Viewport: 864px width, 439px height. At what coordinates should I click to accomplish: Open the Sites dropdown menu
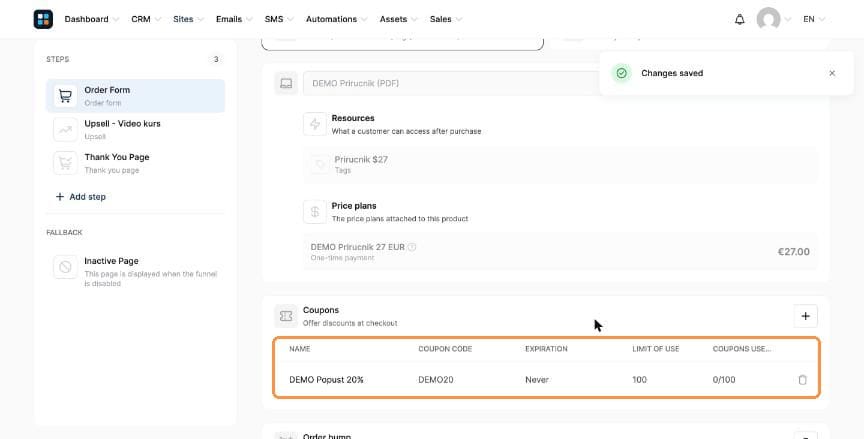188,19
